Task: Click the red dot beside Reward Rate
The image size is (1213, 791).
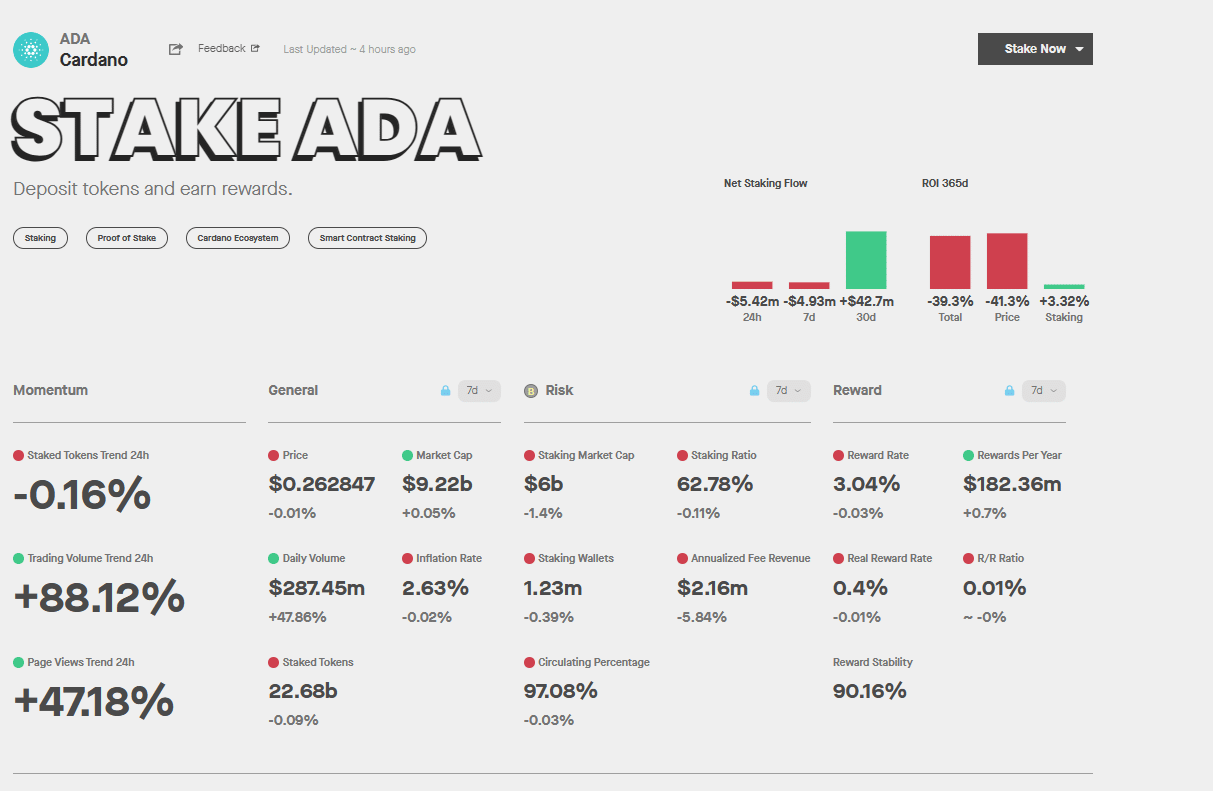Action: click(838, 455)
